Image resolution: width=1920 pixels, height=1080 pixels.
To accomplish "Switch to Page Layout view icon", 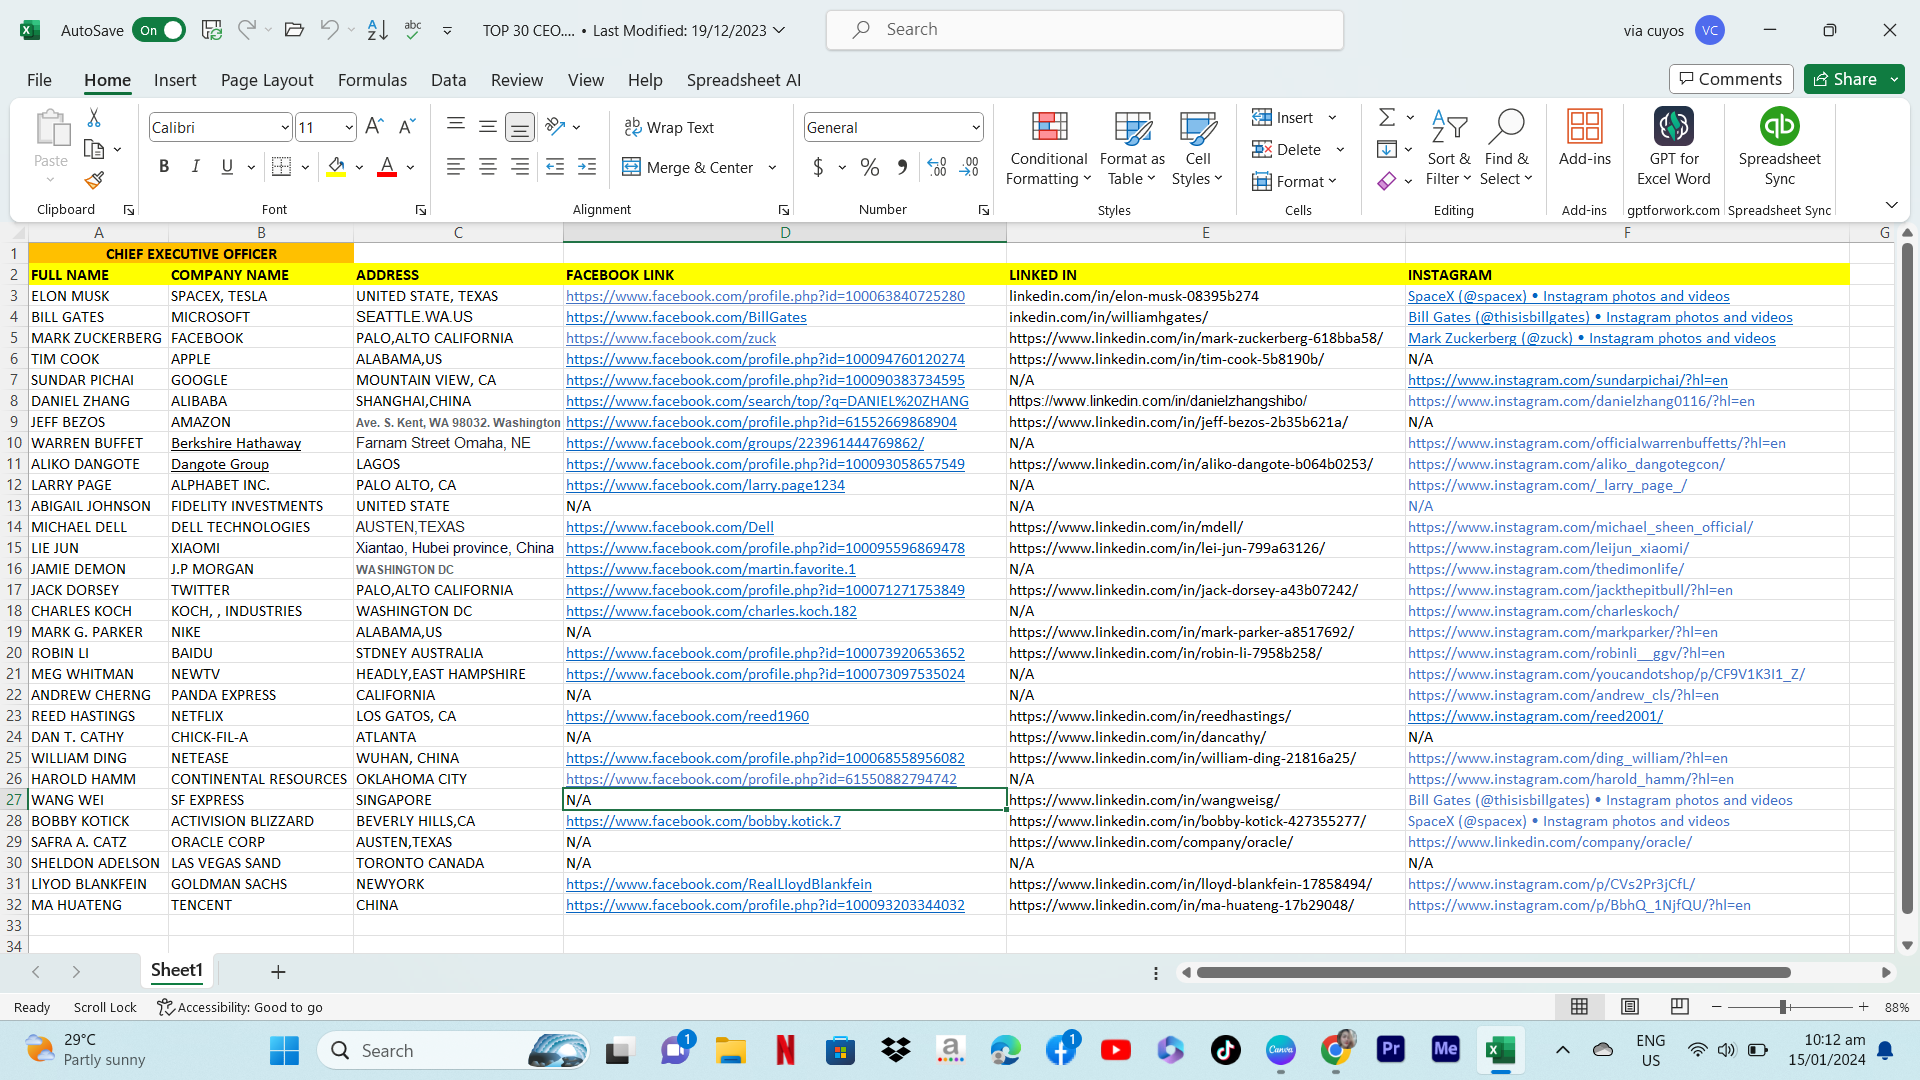I will (x=1630, y=1007).
